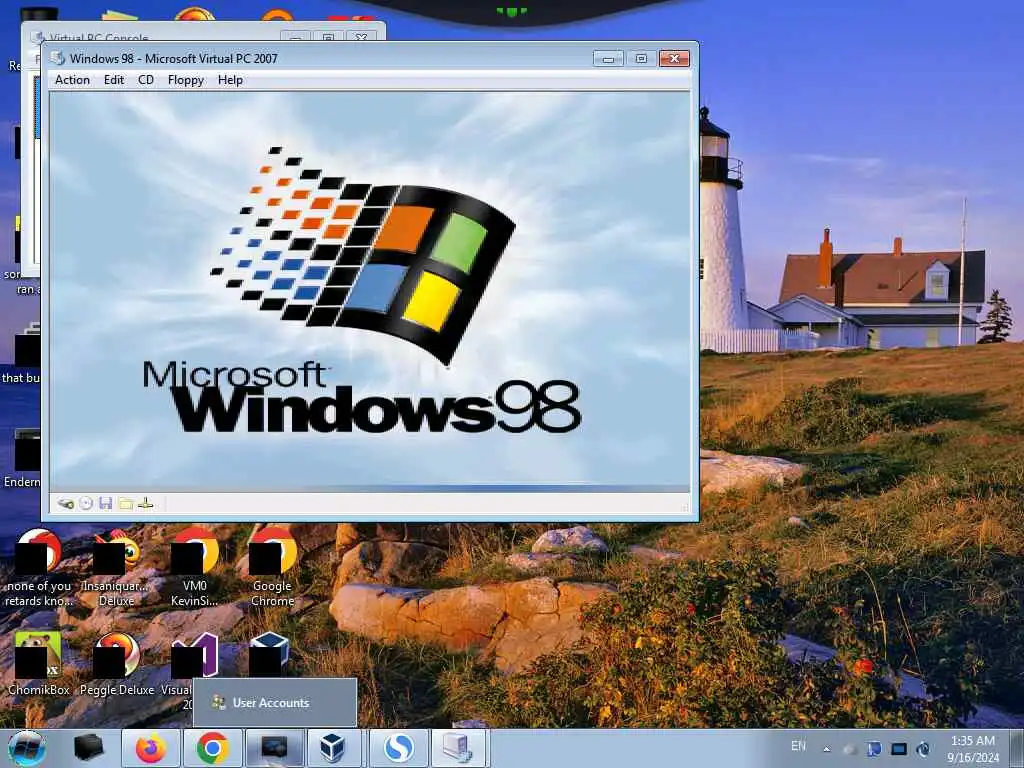The width and height of the screenshot is (1024, 768).
Task: Click the CD drive status icon
Action: 86,504
